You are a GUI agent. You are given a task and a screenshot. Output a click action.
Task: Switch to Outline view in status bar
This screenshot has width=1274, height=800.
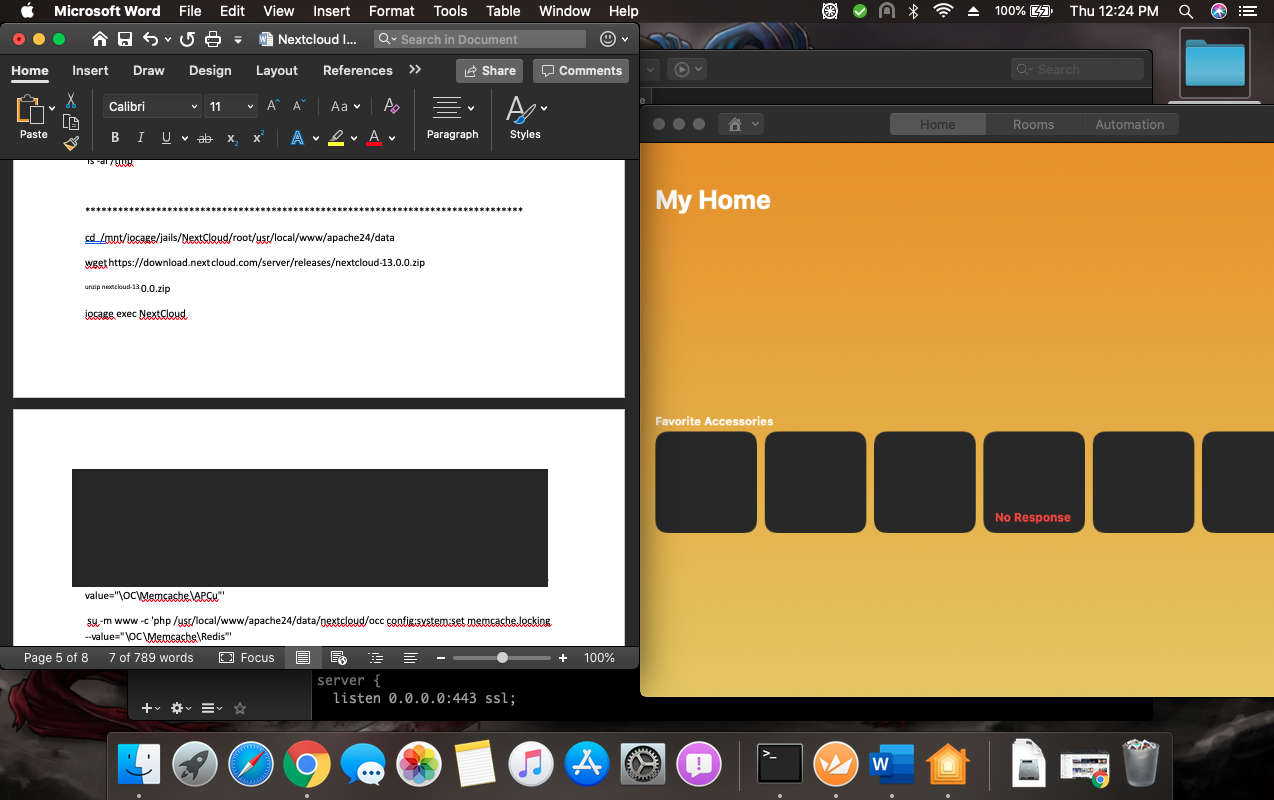click(375, 658)
